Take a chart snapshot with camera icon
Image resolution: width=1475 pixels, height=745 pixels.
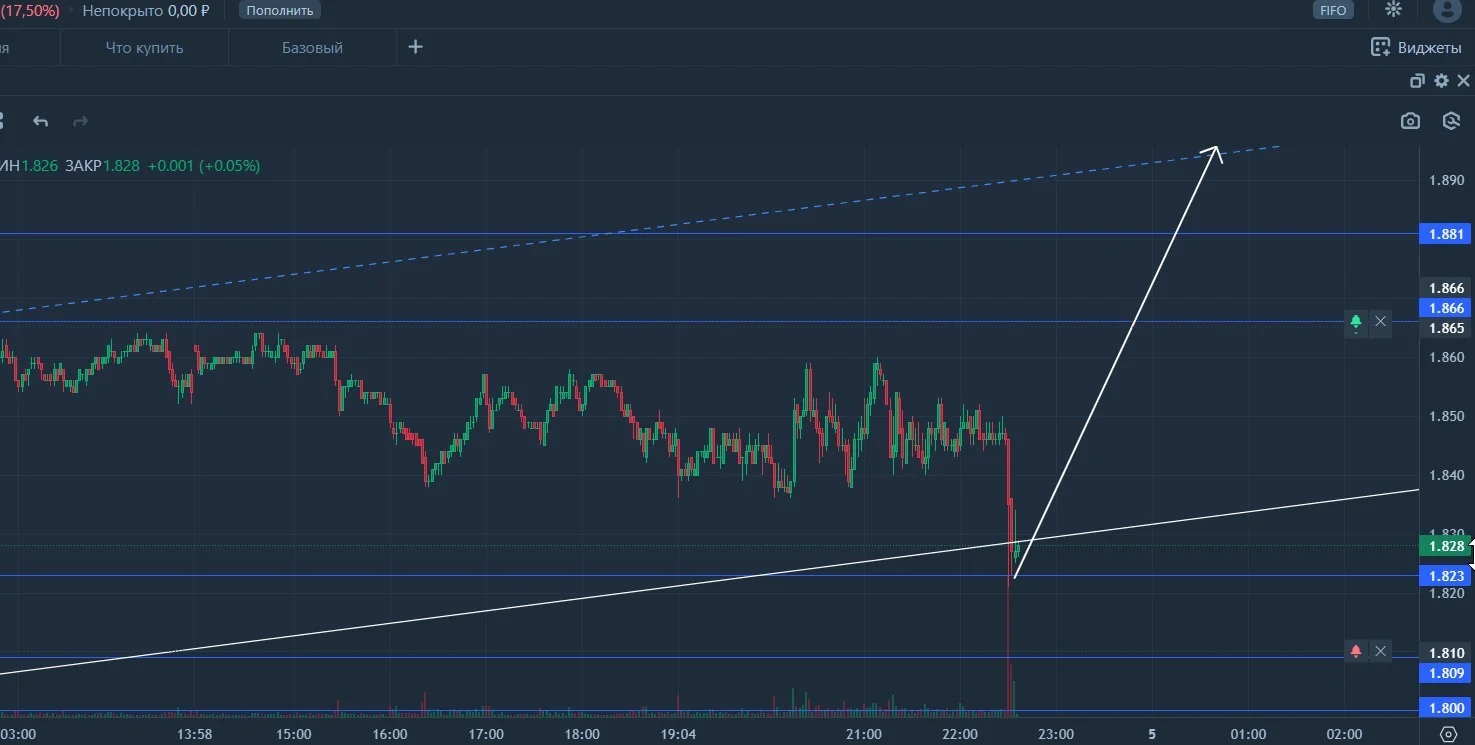(x=1410, y=121)
